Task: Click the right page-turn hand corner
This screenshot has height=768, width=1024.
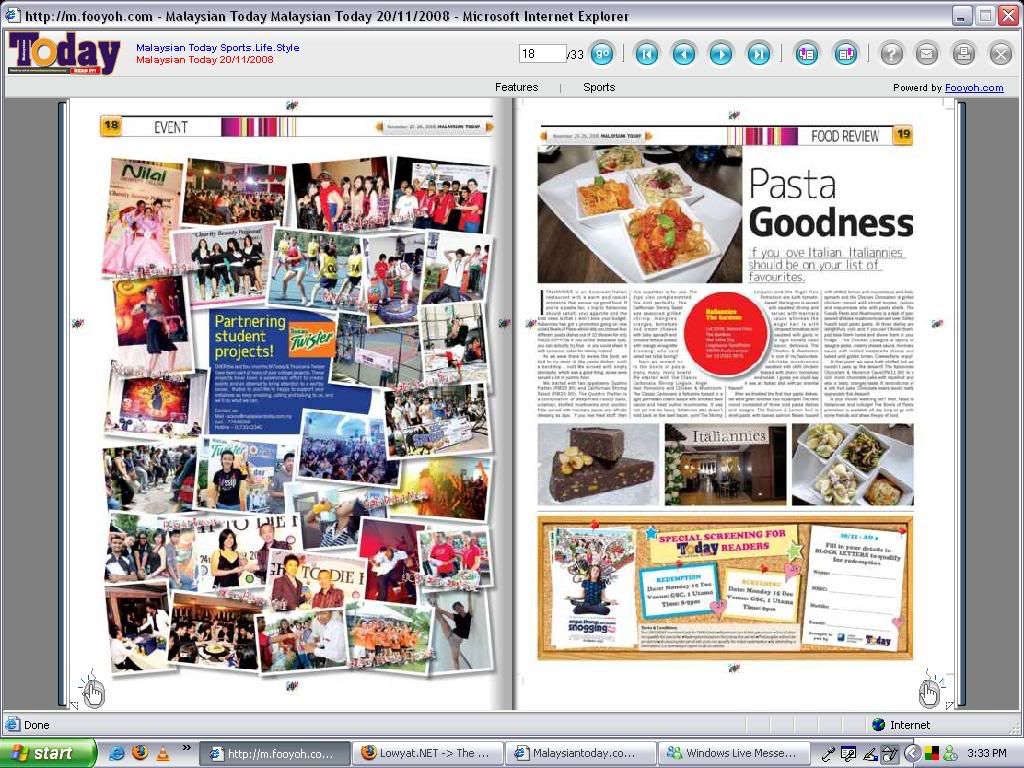Action: click(x=929, y=691)
